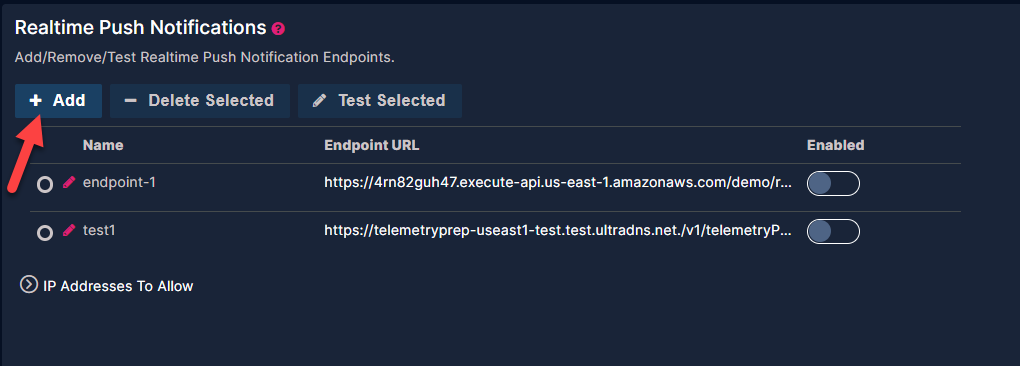Toggle the Enabled switch for test1
Screen dimensions: 1020x366
tap(833, 231)
